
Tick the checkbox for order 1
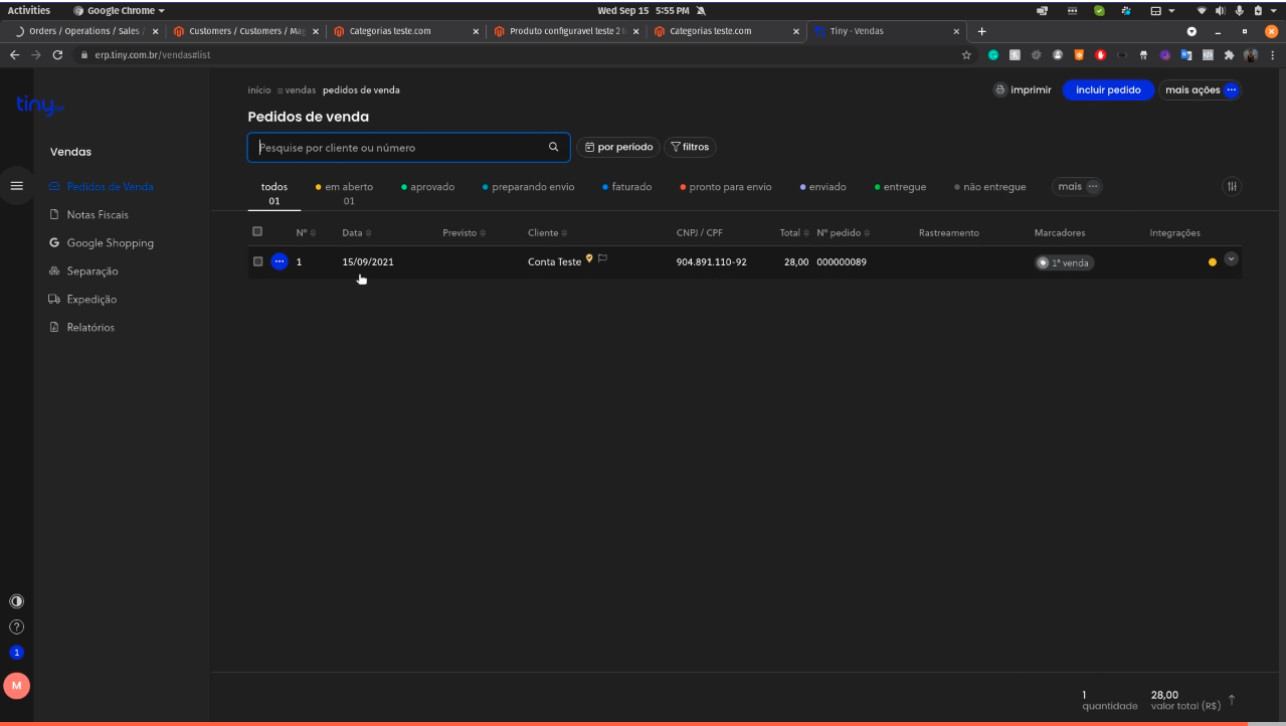(257, 262)
